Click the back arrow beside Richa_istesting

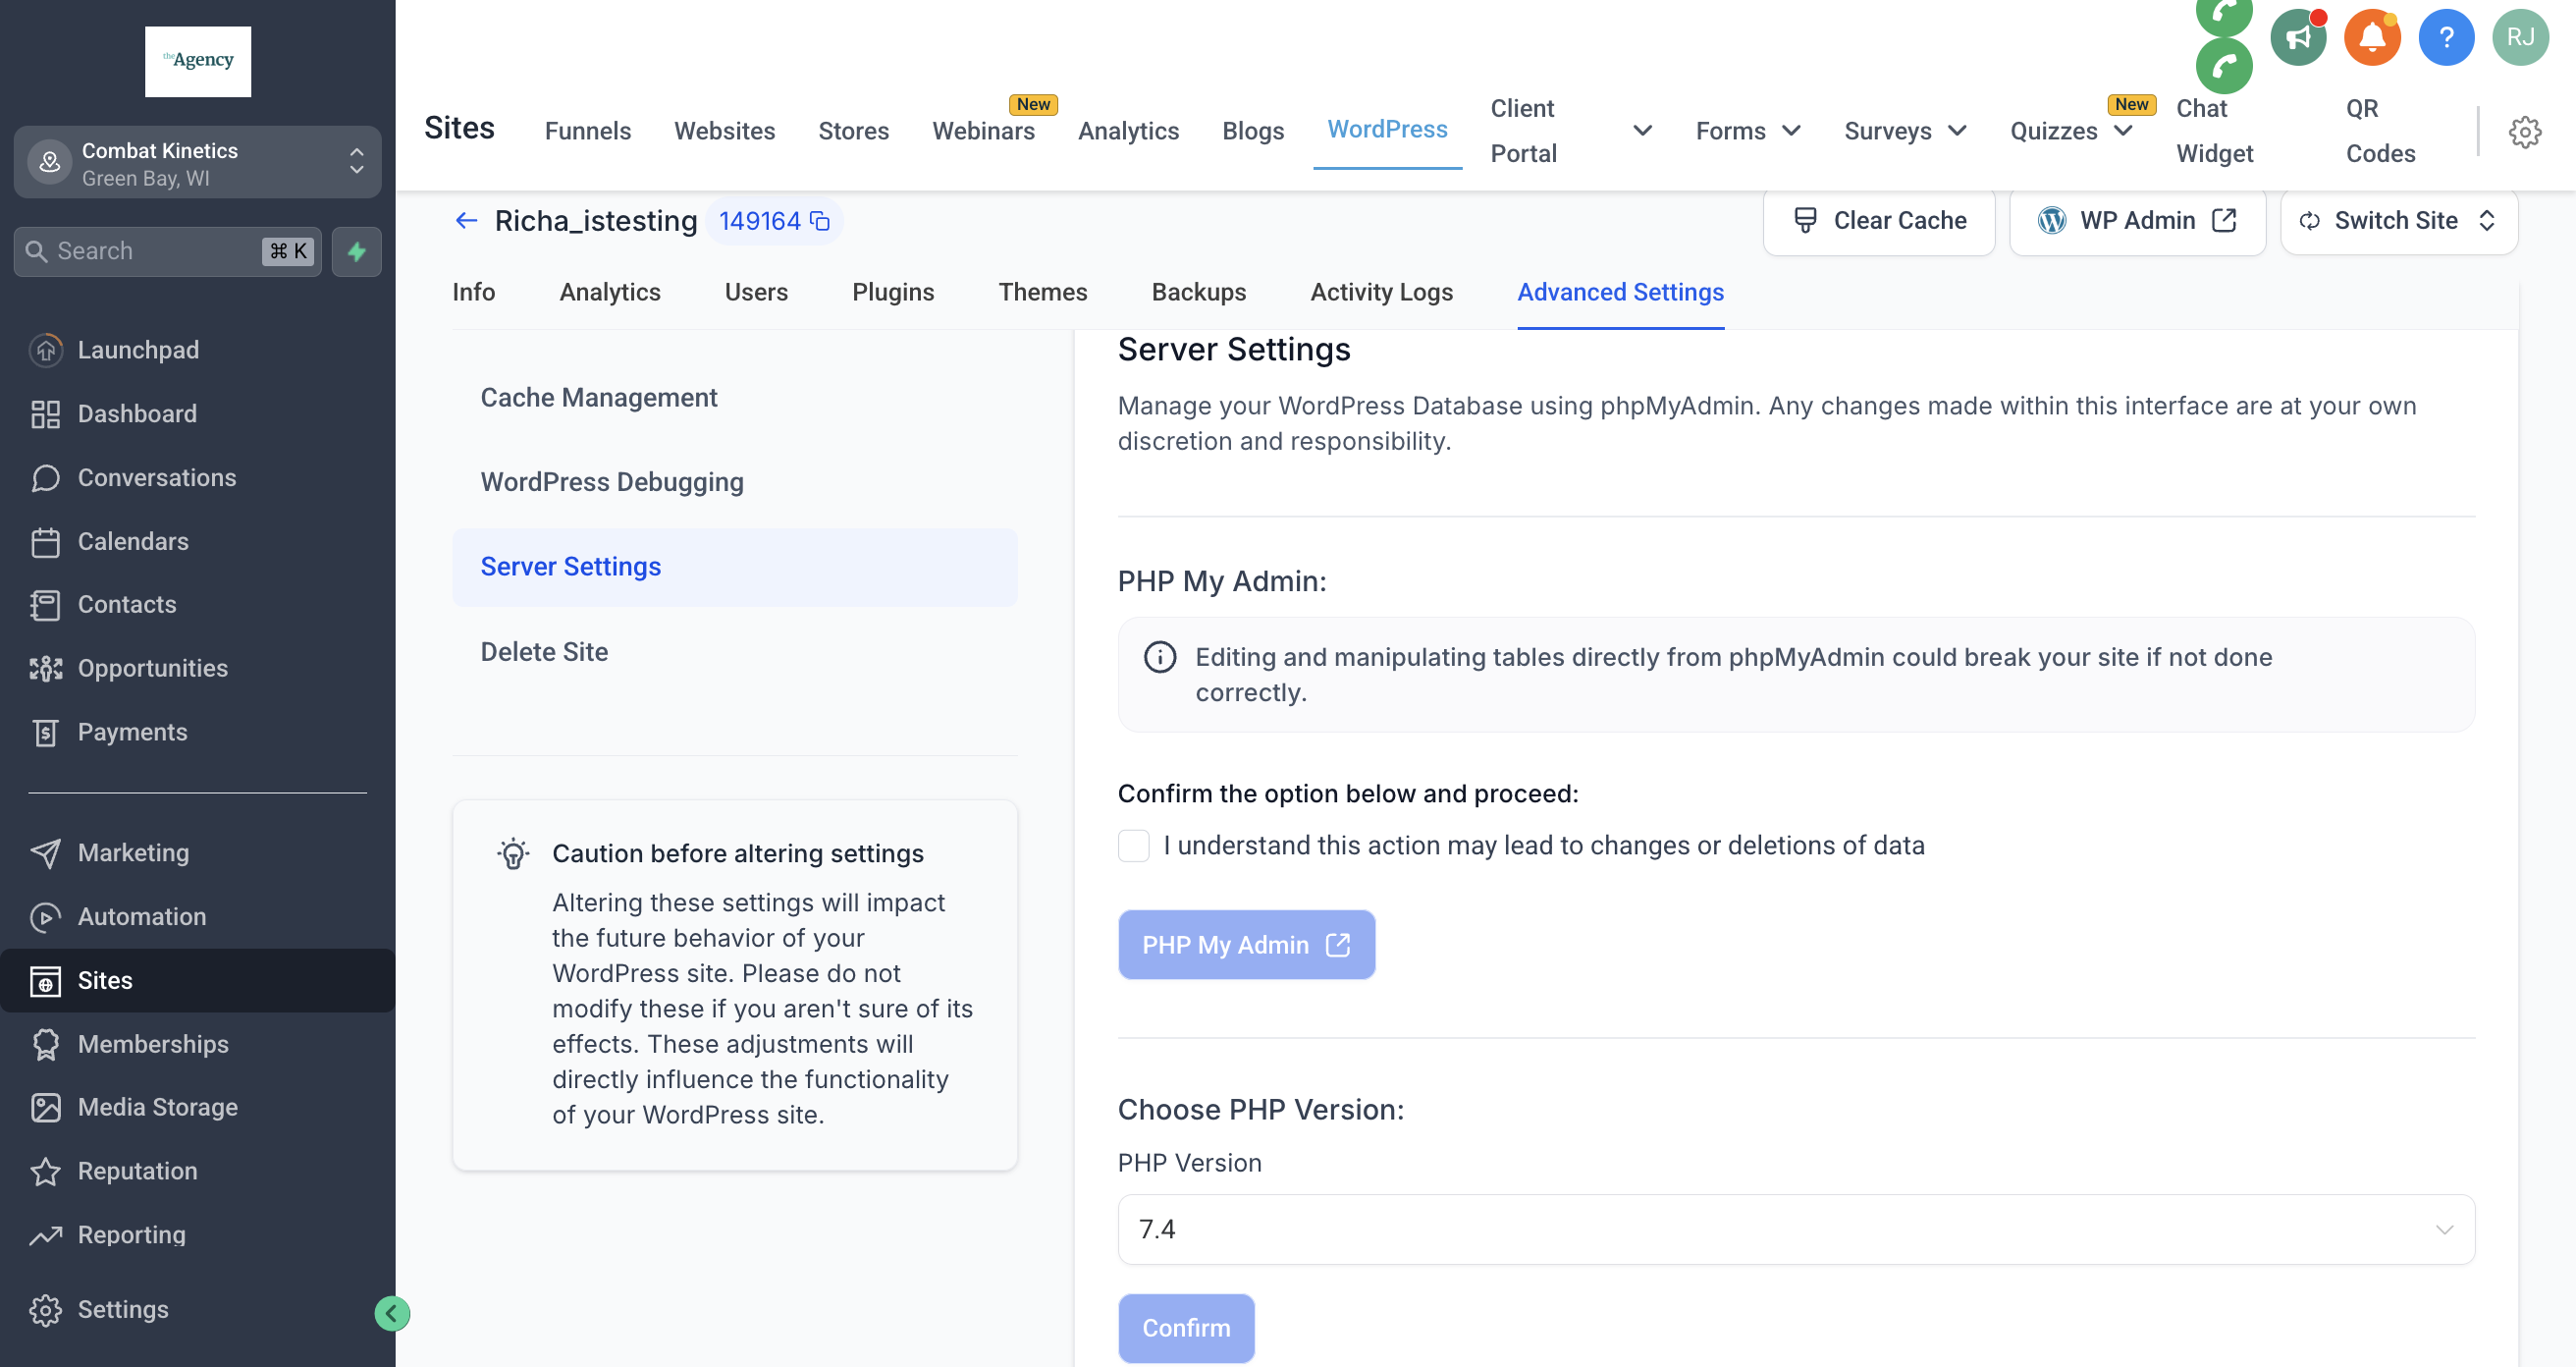tap(466, 221)
